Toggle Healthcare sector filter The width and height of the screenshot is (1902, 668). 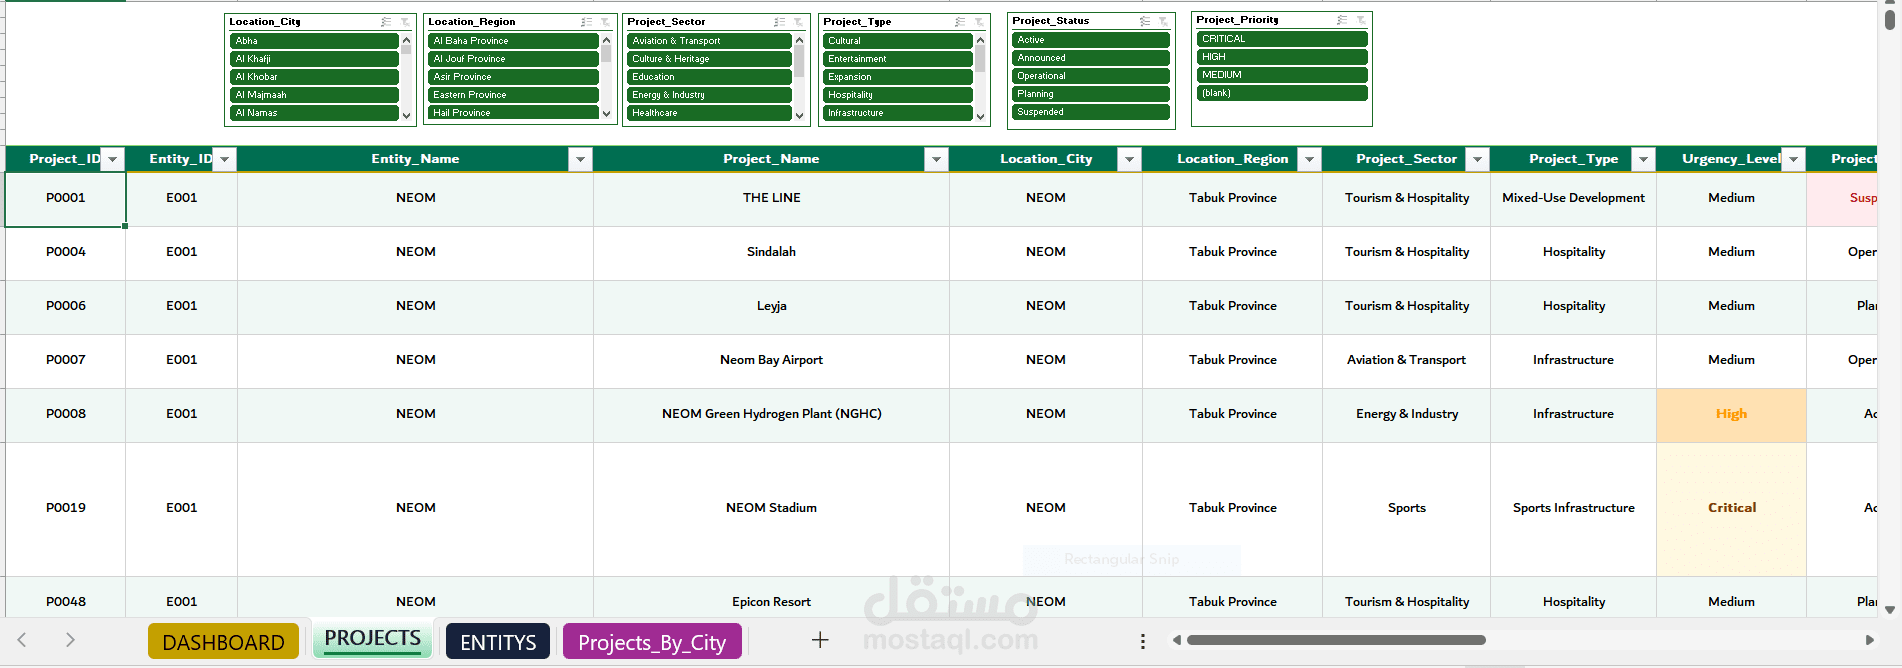coord(709,113)
